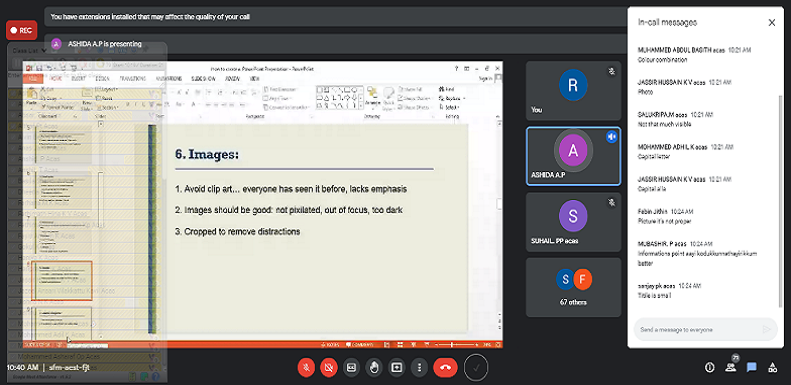Image resolution: width=791 pixels, height=385 pixels.
Task: Open the ANIMATIONS ribbon tab in PowerPoint
Action: click(169, 79)
